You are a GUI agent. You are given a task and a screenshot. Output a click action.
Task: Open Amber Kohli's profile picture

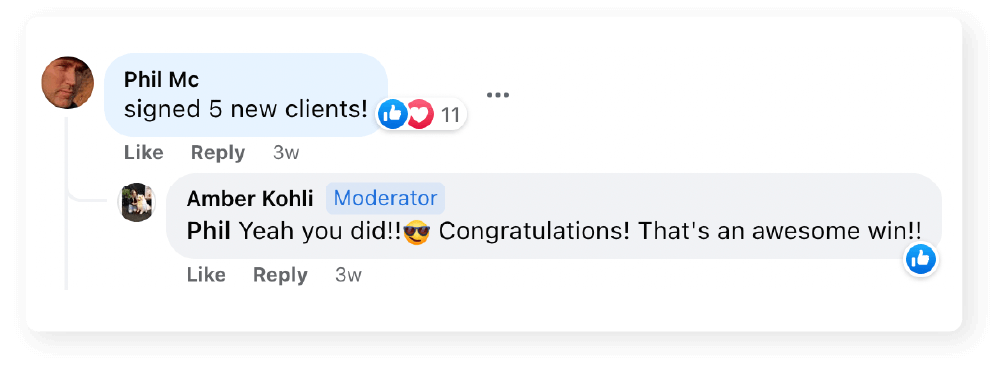137,203
